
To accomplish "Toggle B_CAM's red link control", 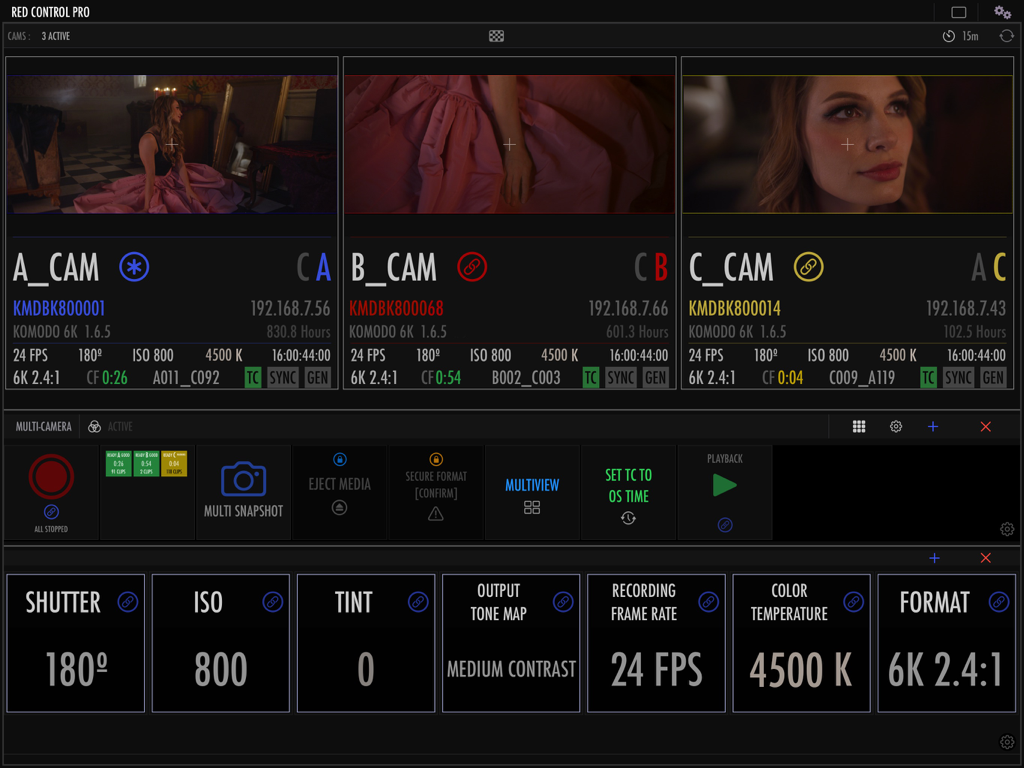I will coord(471,266).
